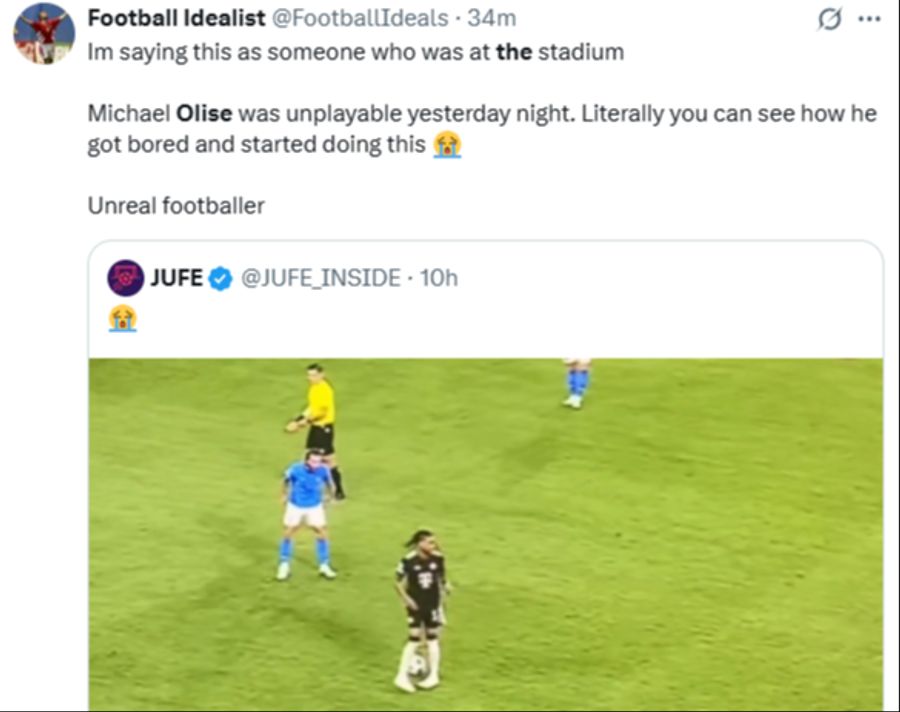Click the blue verified badge beside JUFE
Screen dimensions: 900x712
[x=220, y=278]
